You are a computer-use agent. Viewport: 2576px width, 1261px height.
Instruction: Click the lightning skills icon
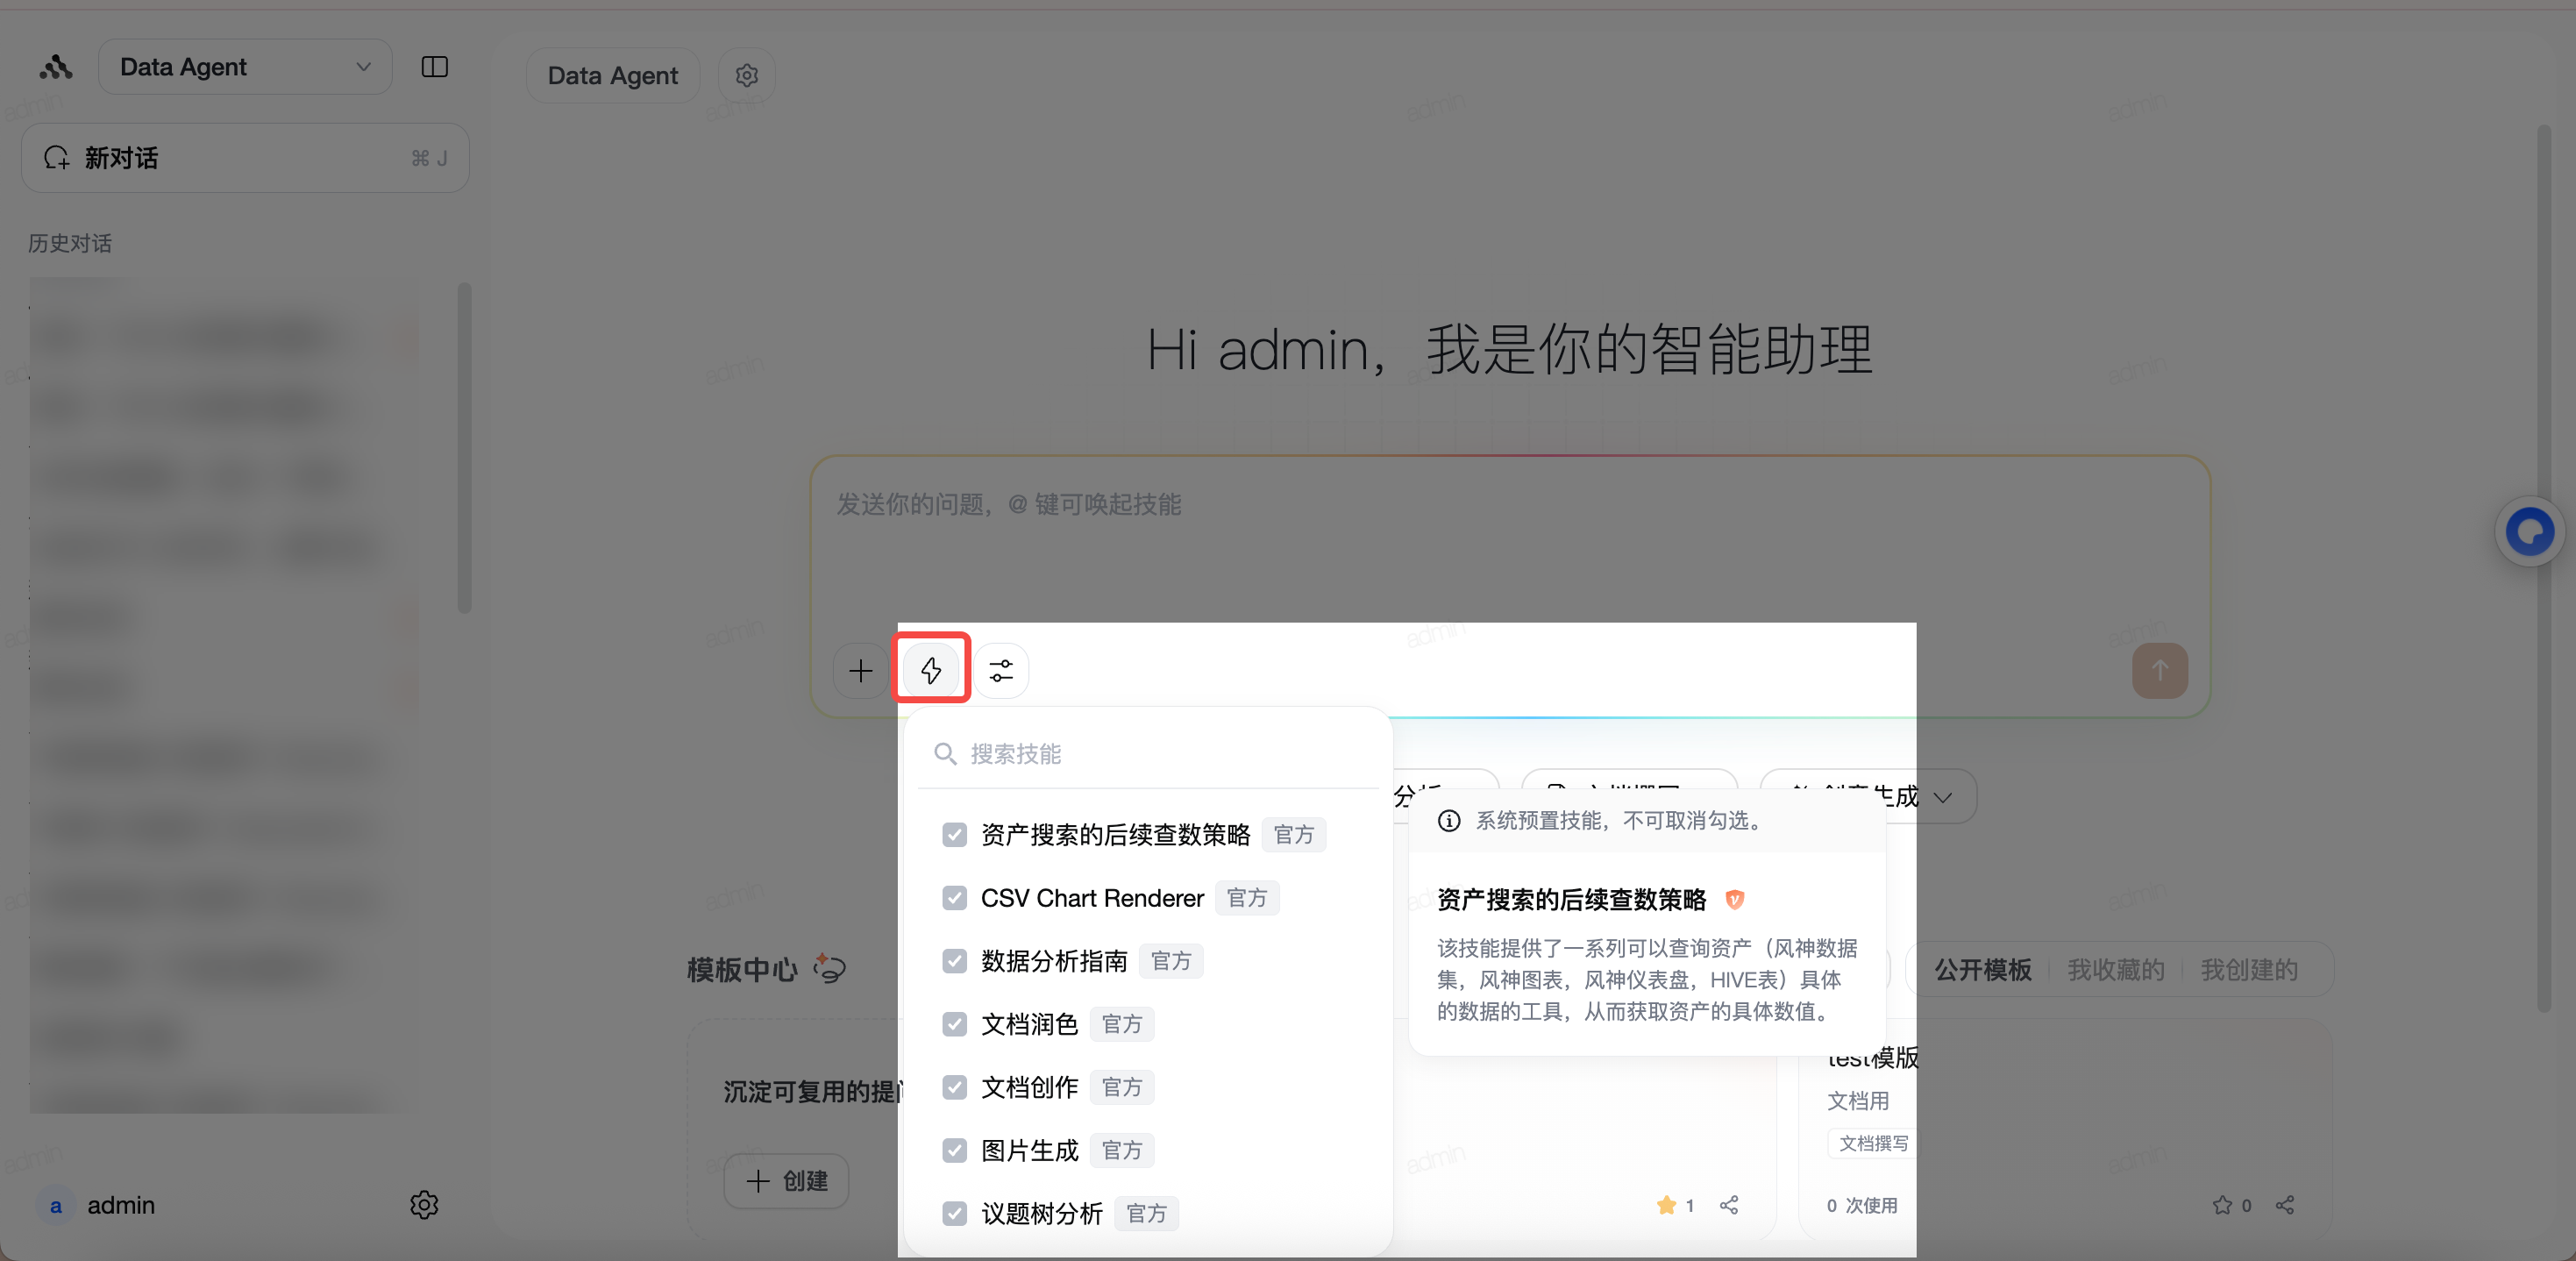click(x=931, y=670)
